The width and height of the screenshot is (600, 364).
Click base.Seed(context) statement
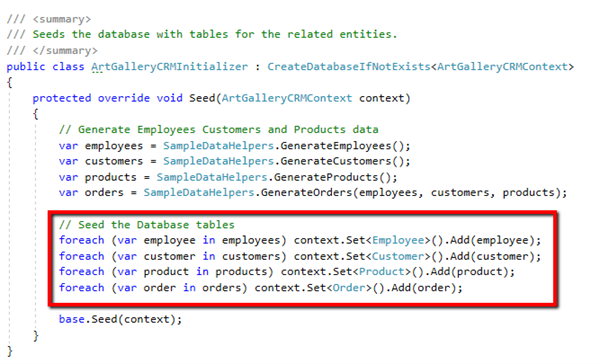[120, 319]
